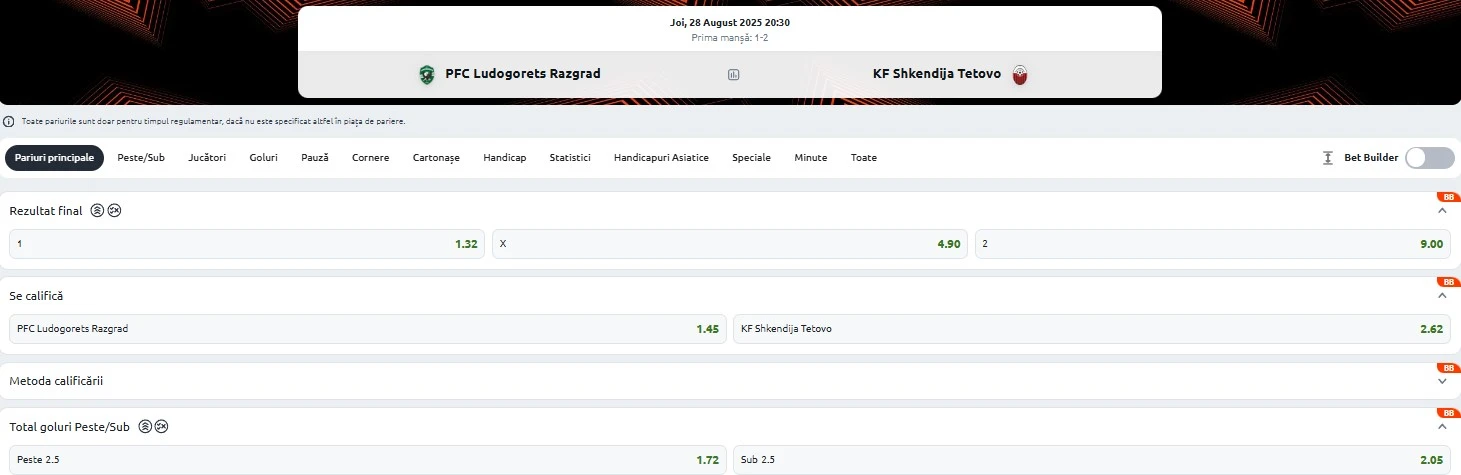
Task: Collapse the Total goluri Peste/Sub market
Action: pyautogui.click(x=1442, y=426)
